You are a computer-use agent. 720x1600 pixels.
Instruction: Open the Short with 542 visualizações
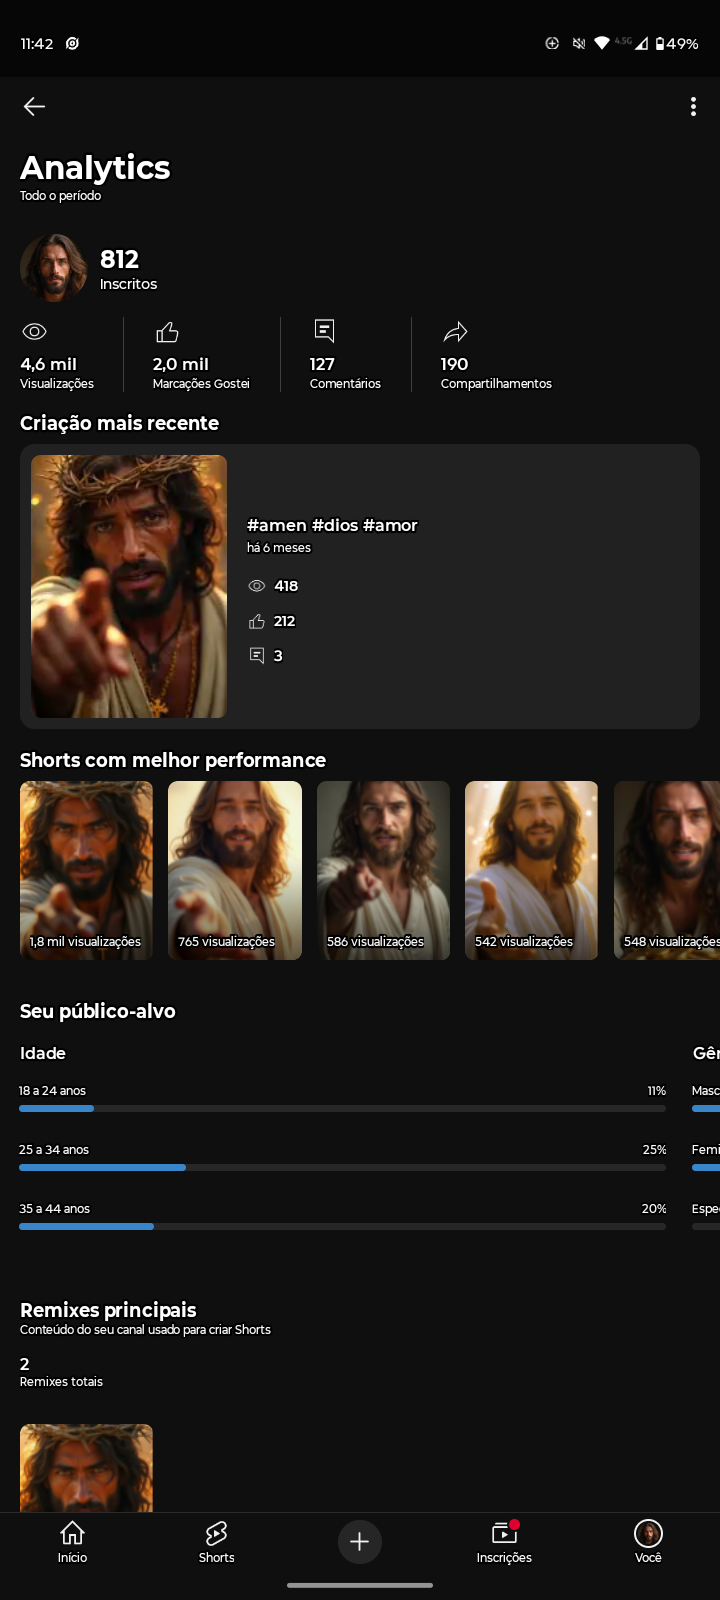pos(531,870)
